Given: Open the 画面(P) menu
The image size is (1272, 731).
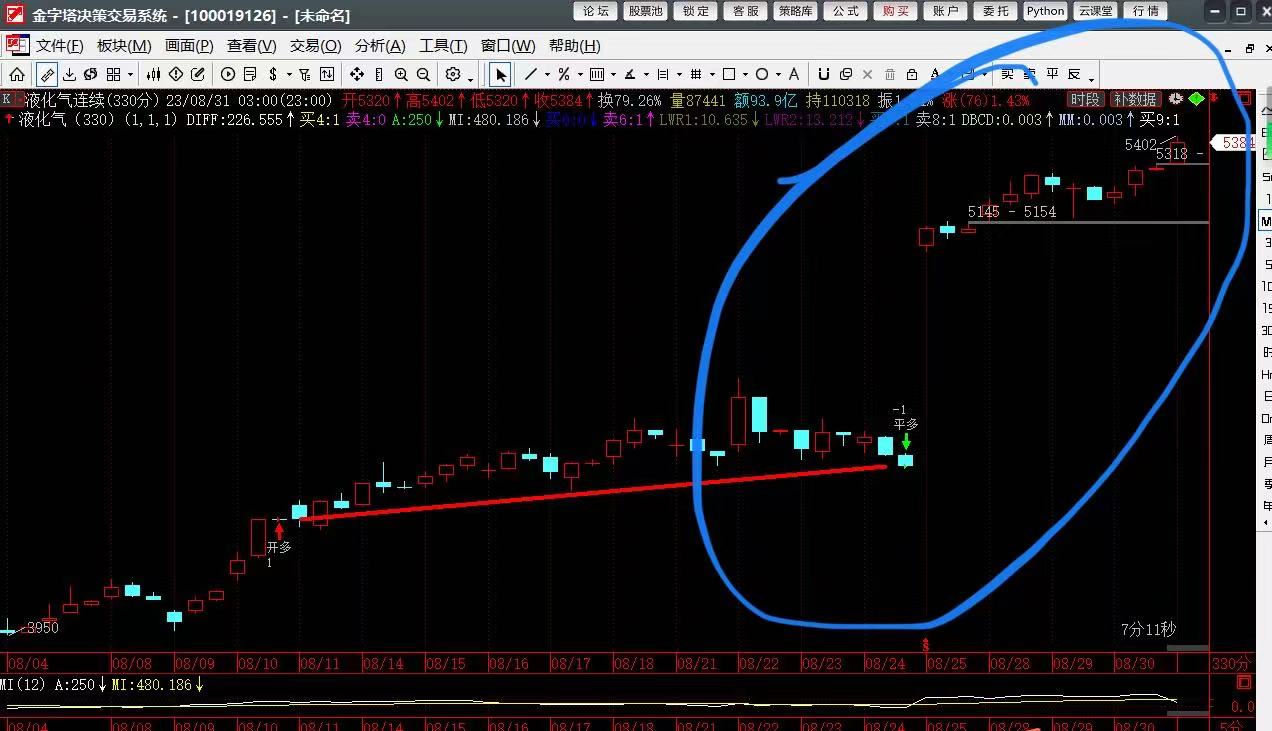Looking at the screenshot, I should coord(189,46).
